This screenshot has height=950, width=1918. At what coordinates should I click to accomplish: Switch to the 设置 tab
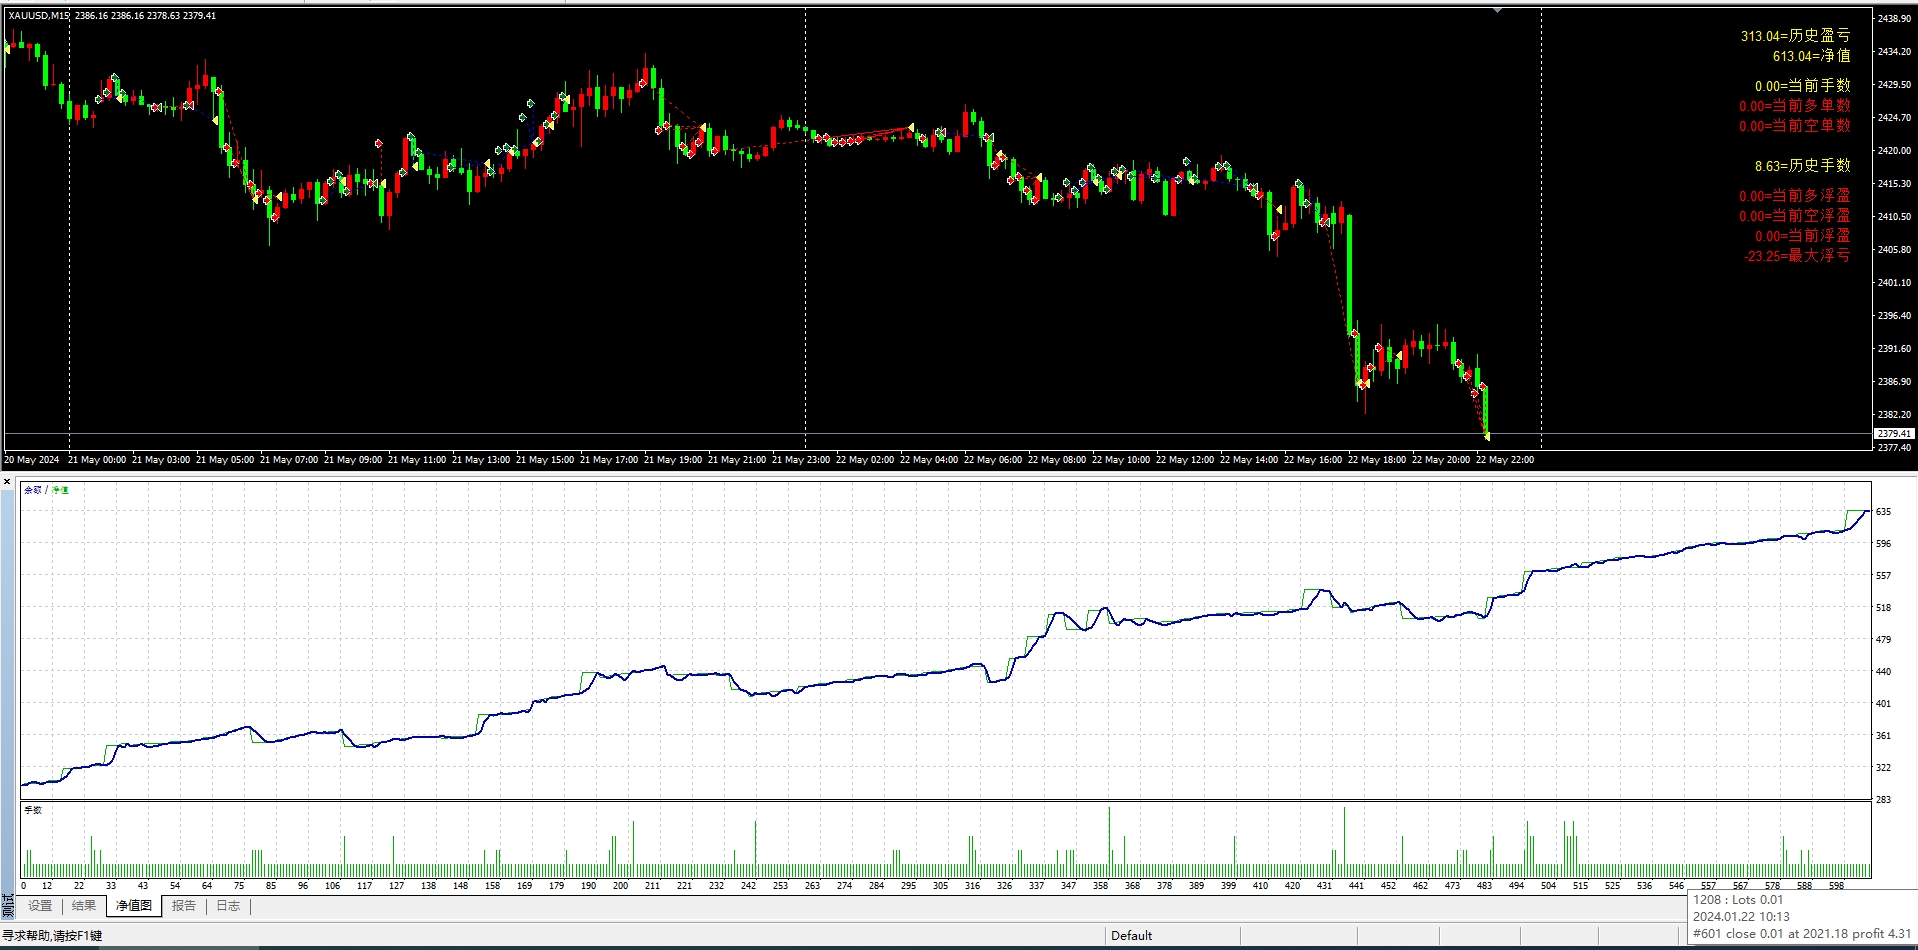click(x=40, y=906)
